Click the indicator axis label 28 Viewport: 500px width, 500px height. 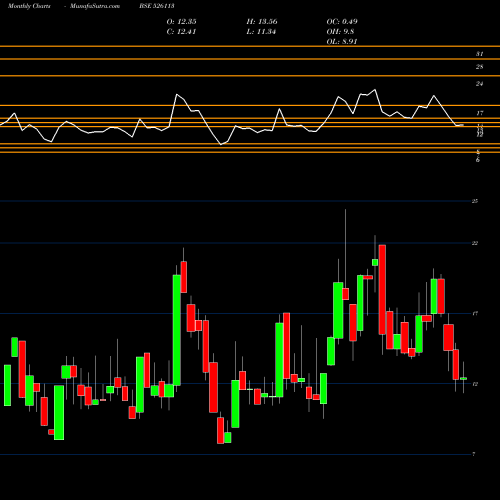[x=479, y=67]
